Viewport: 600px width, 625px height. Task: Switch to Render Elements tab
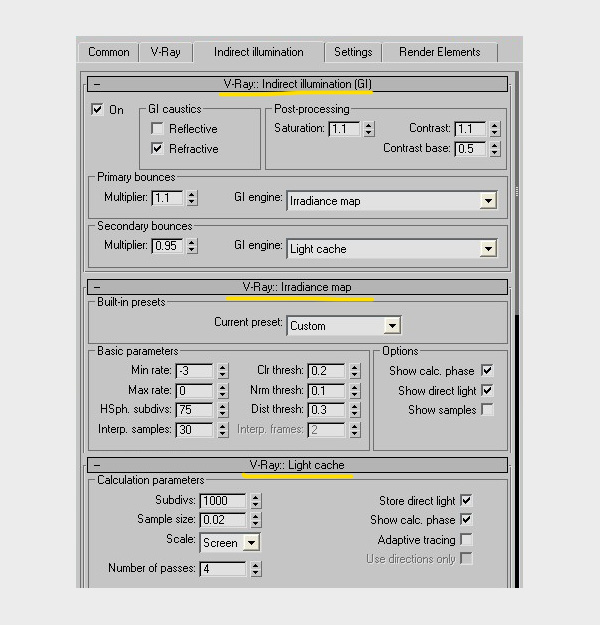(439, 52)
